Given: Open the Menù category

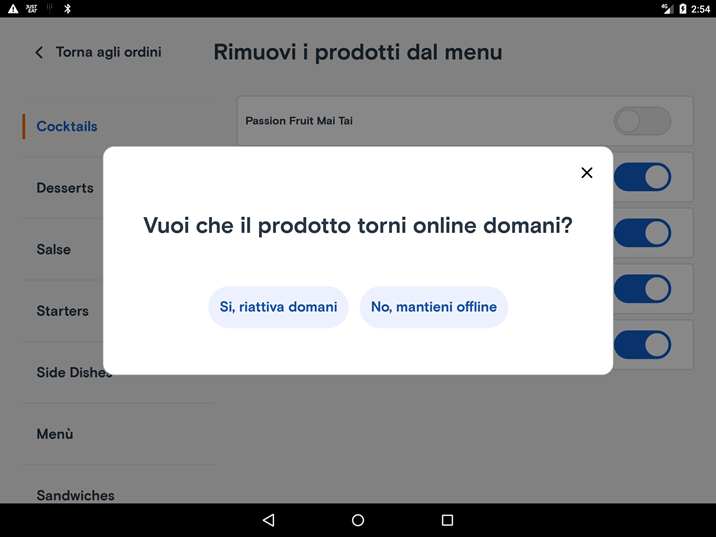Looking at the screenshot, I should tap(55, 434).
